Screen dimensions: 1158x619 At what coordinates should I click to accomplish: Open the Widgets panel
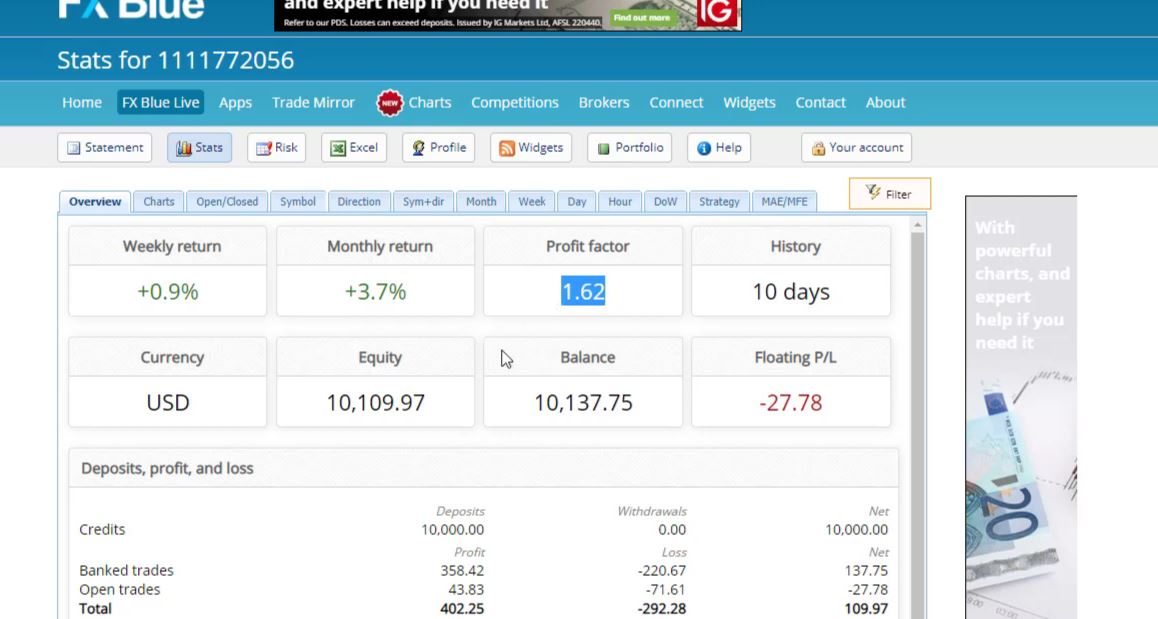tap(530, 147)
